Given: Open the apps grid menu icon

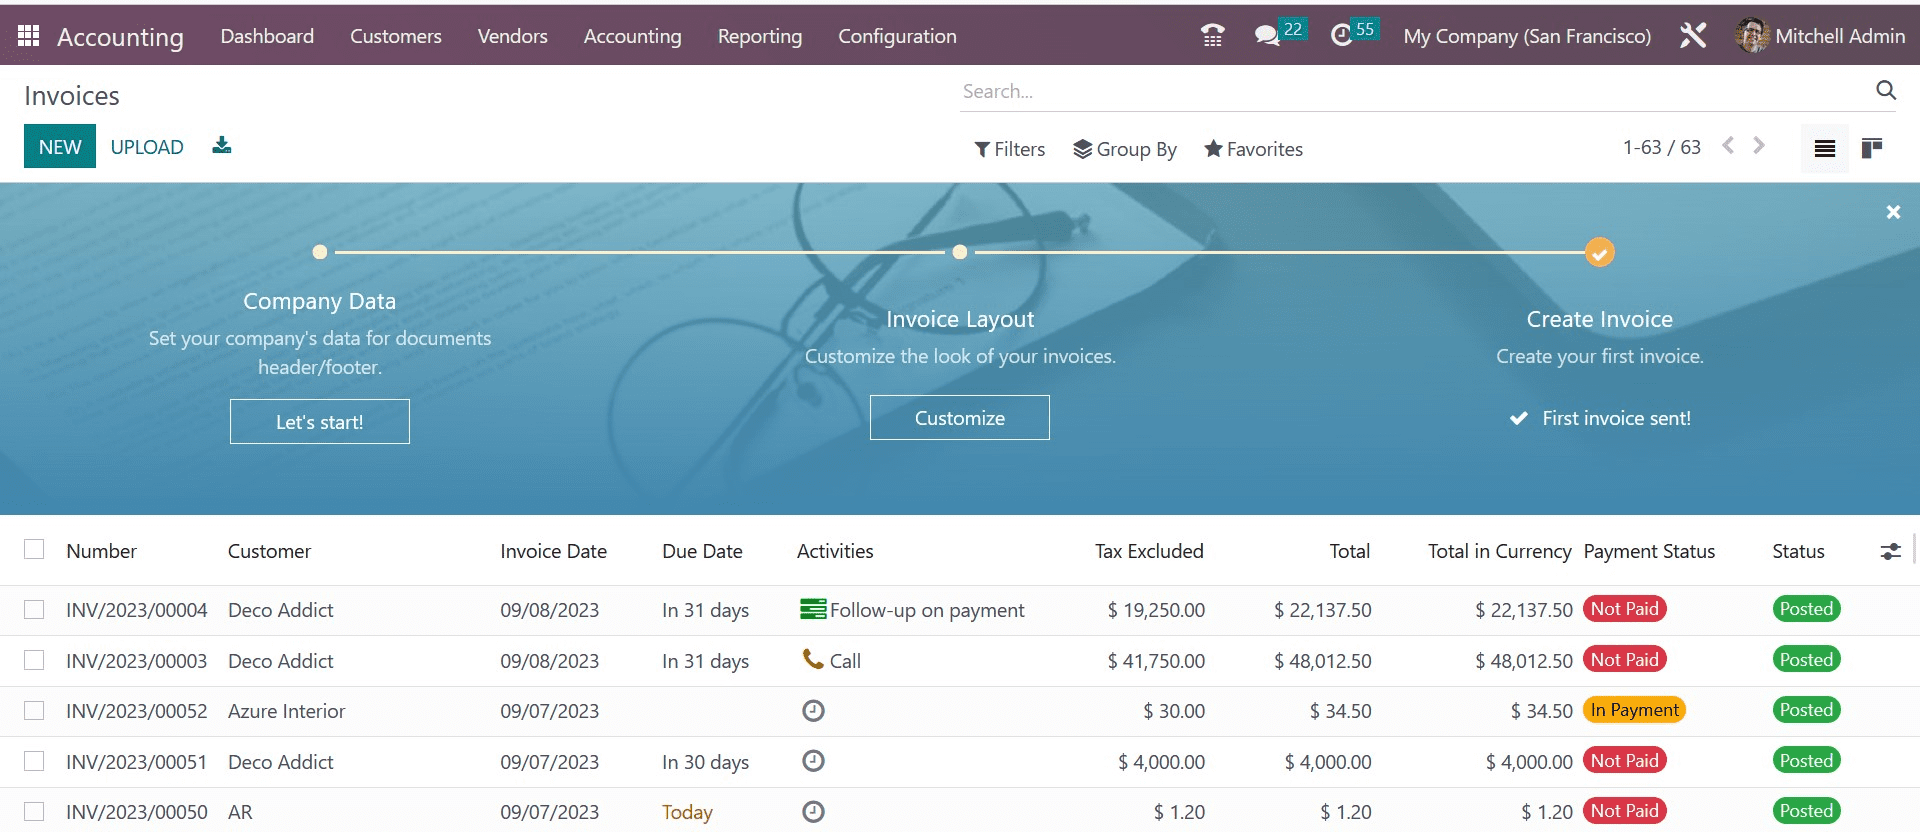Looking at the screenshot, I should (28, 36).
